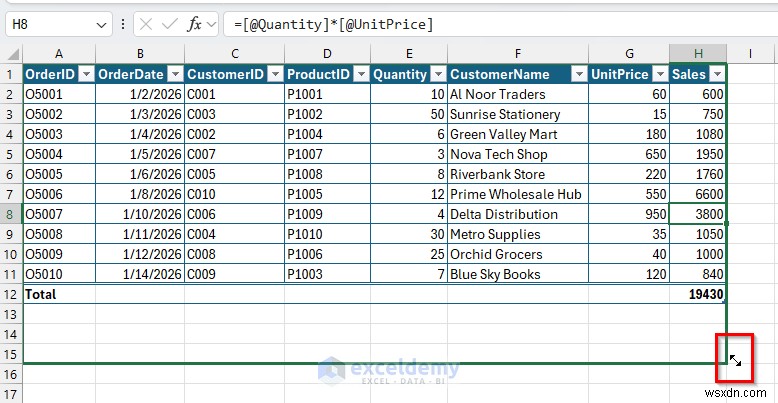
Task: Select column H header
Action: click(x=698, y=54)
